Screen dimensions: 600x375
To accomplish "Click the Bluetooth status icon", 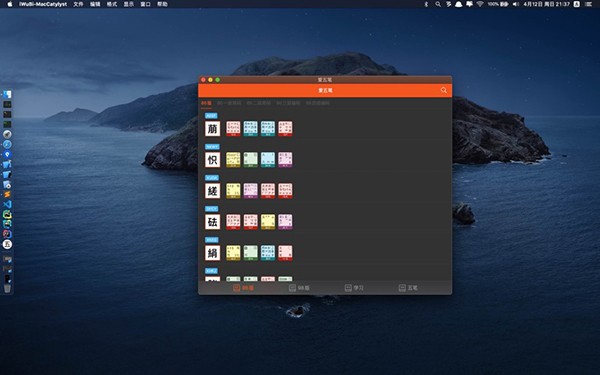I will [x=426, y=4].
